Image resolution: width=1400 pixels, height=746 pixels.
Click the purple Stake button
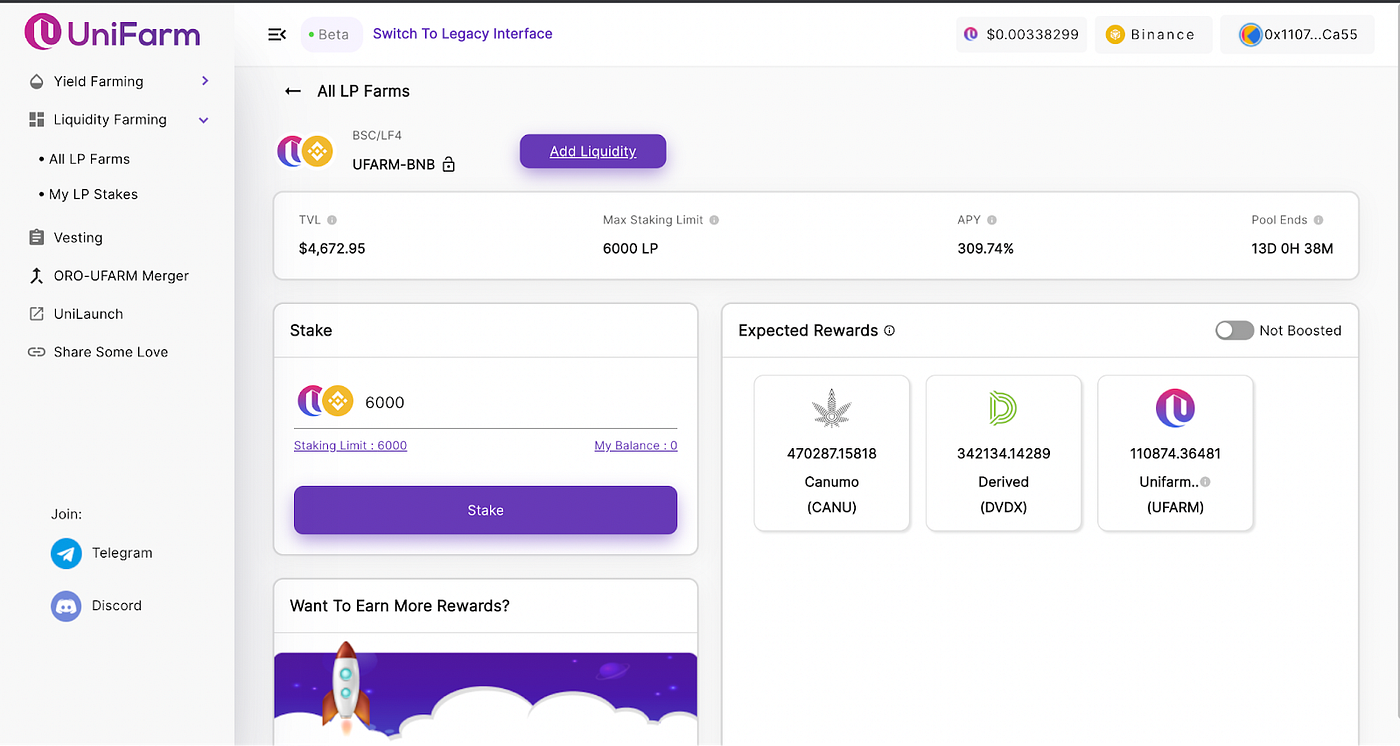[485, 510]
